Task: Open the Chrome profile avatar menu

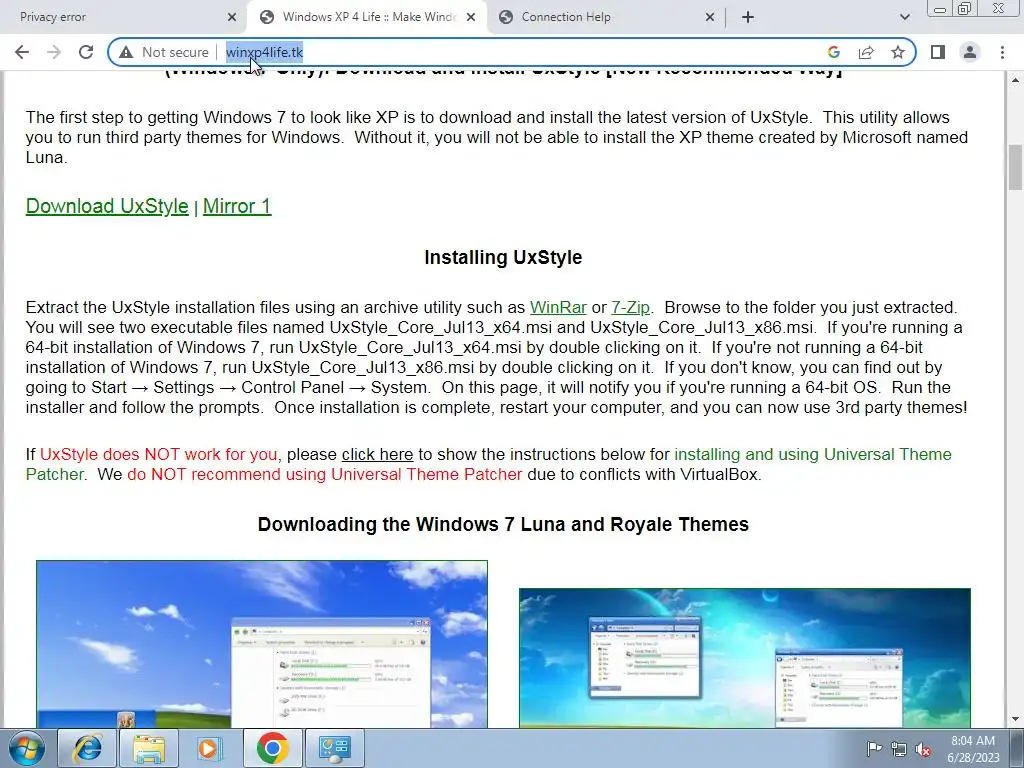Action: 970,52
